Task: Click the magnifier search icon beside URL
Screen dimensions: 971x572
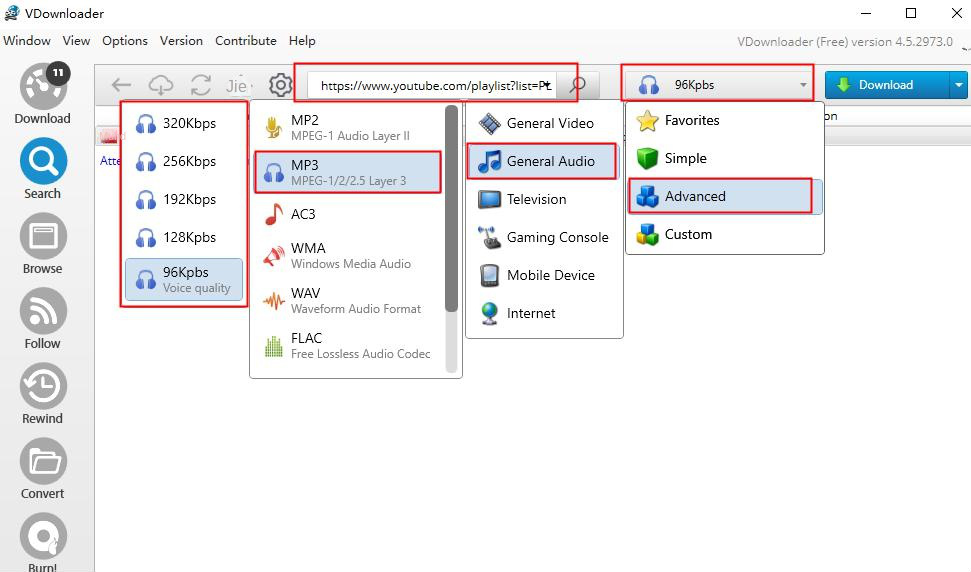Action: pos(578,85)
